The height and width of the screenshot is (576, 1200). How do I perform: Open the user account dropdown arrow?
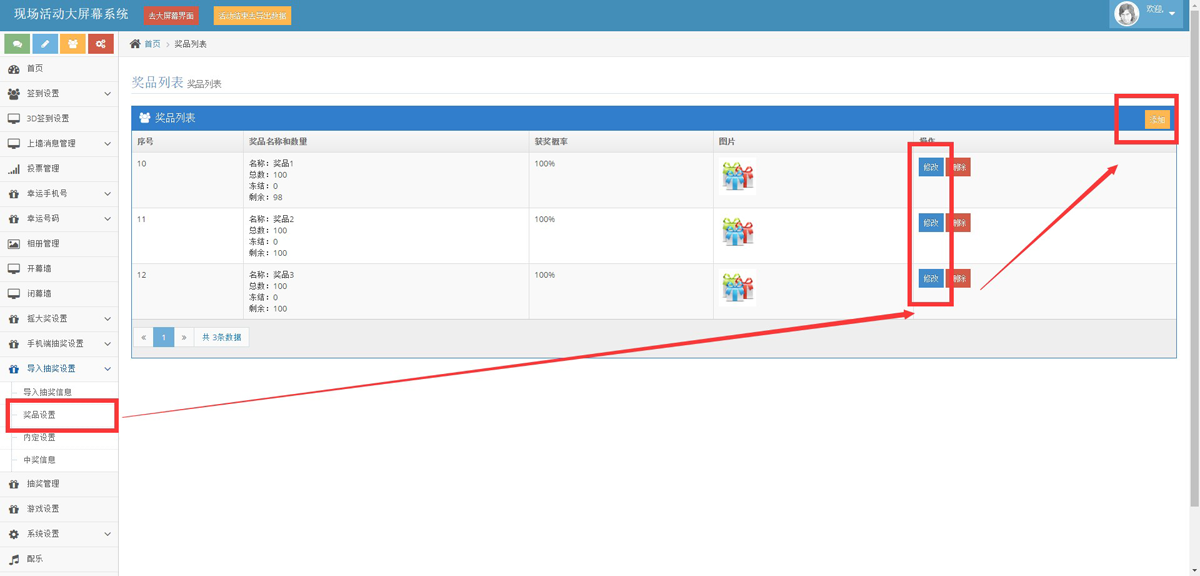[1172, 15]
